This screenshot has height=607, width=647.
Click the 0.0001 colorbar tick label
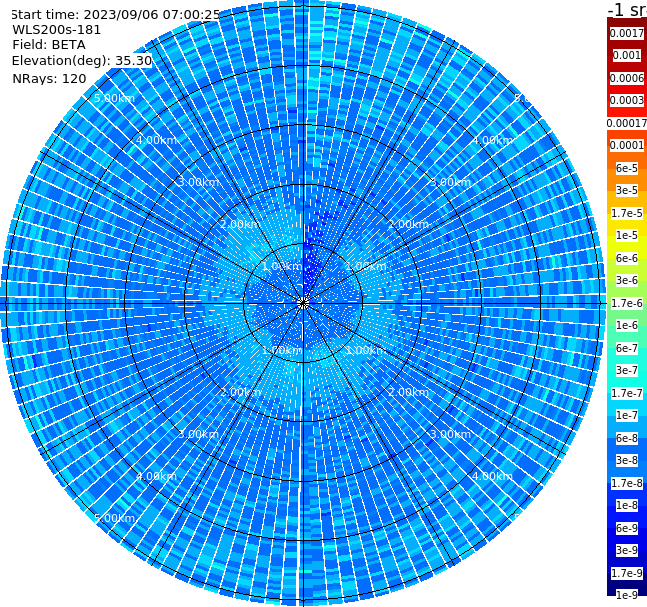627,145
